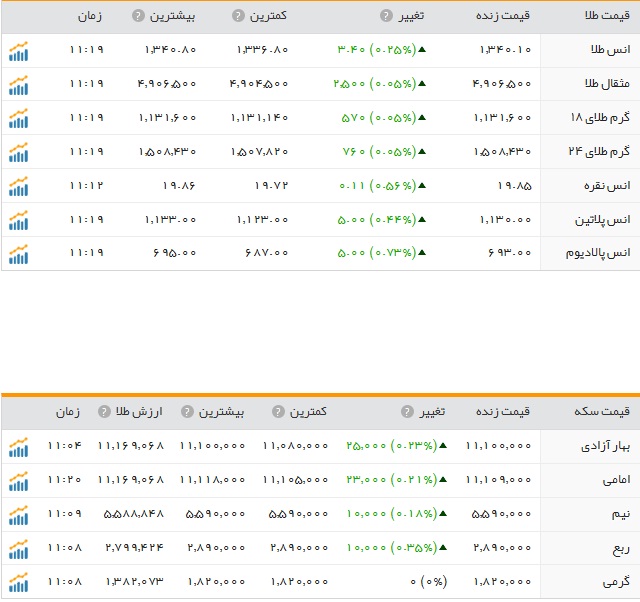
Task: Open the مثقال طلا row label
Action: point(607,84)
